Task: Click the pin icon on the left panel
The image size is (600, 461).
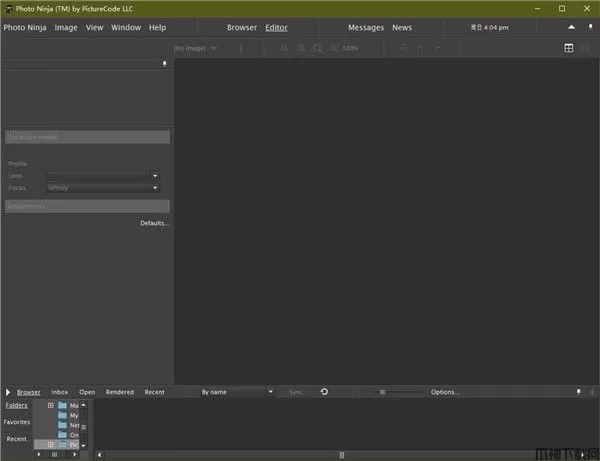Action: (165, 64)
